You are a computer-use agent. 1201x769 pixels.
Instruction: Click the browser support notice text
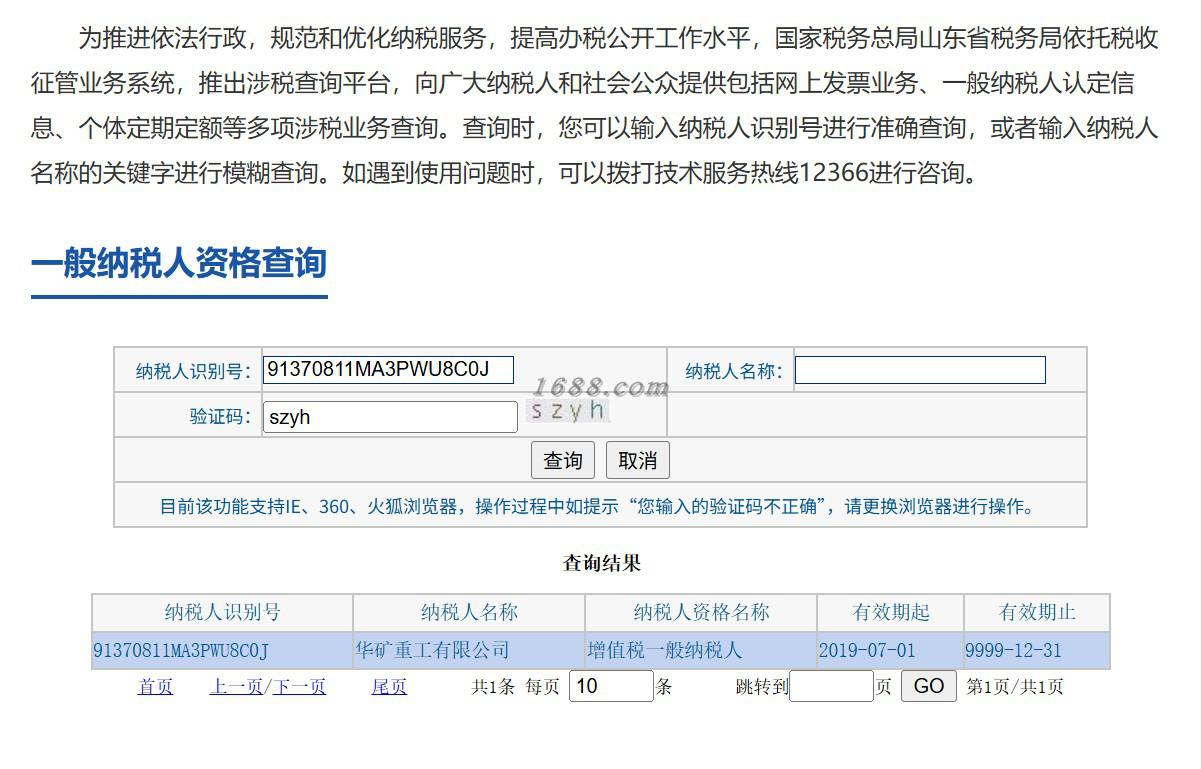pyautogui.click(x=600, y=506)
